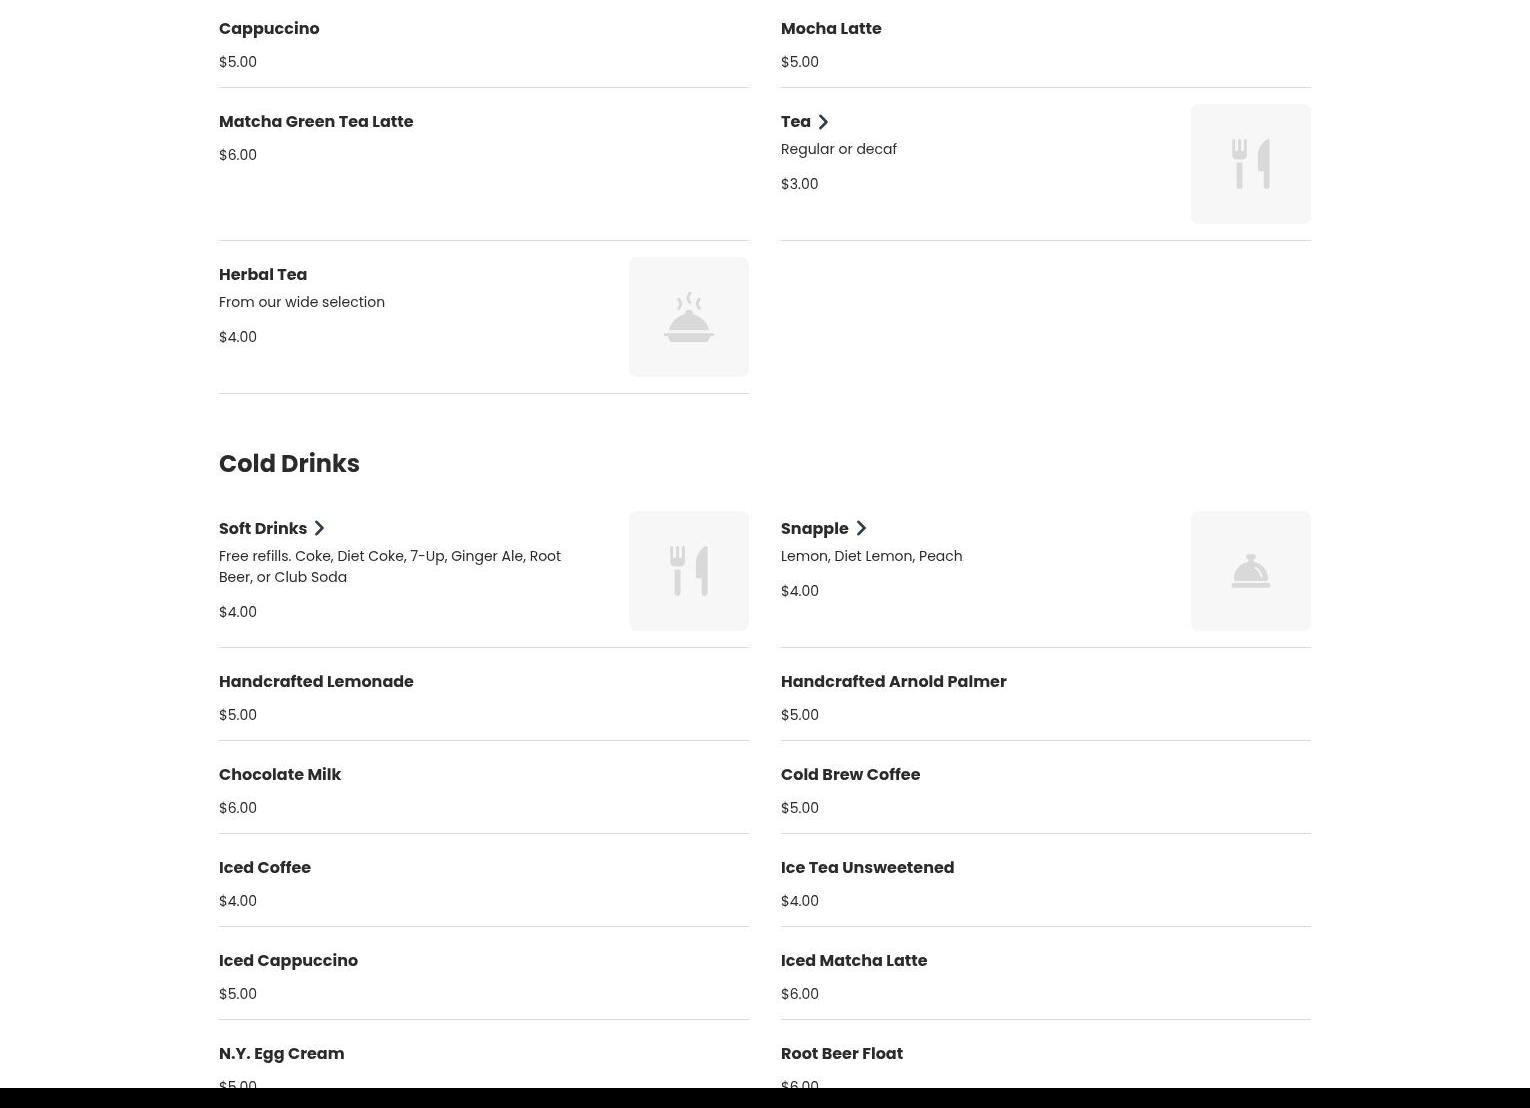Select Handcrafted Arnold Palmer drink
Image resolution: width=1530 pixels, height=1108 pixels.
click(x=893, y=682)
